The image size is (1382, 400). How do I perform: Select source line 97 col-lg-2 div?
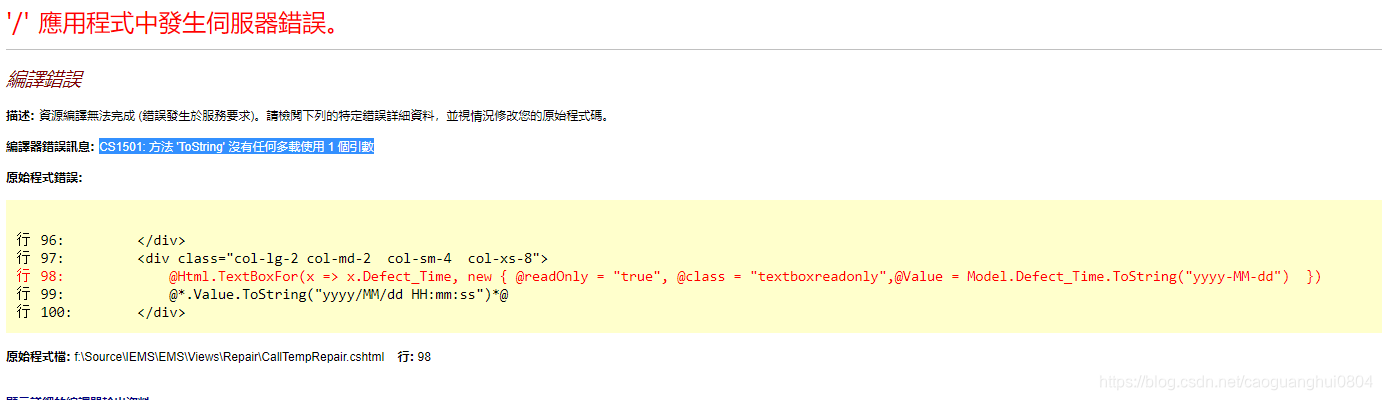click(x=282, y=258)
